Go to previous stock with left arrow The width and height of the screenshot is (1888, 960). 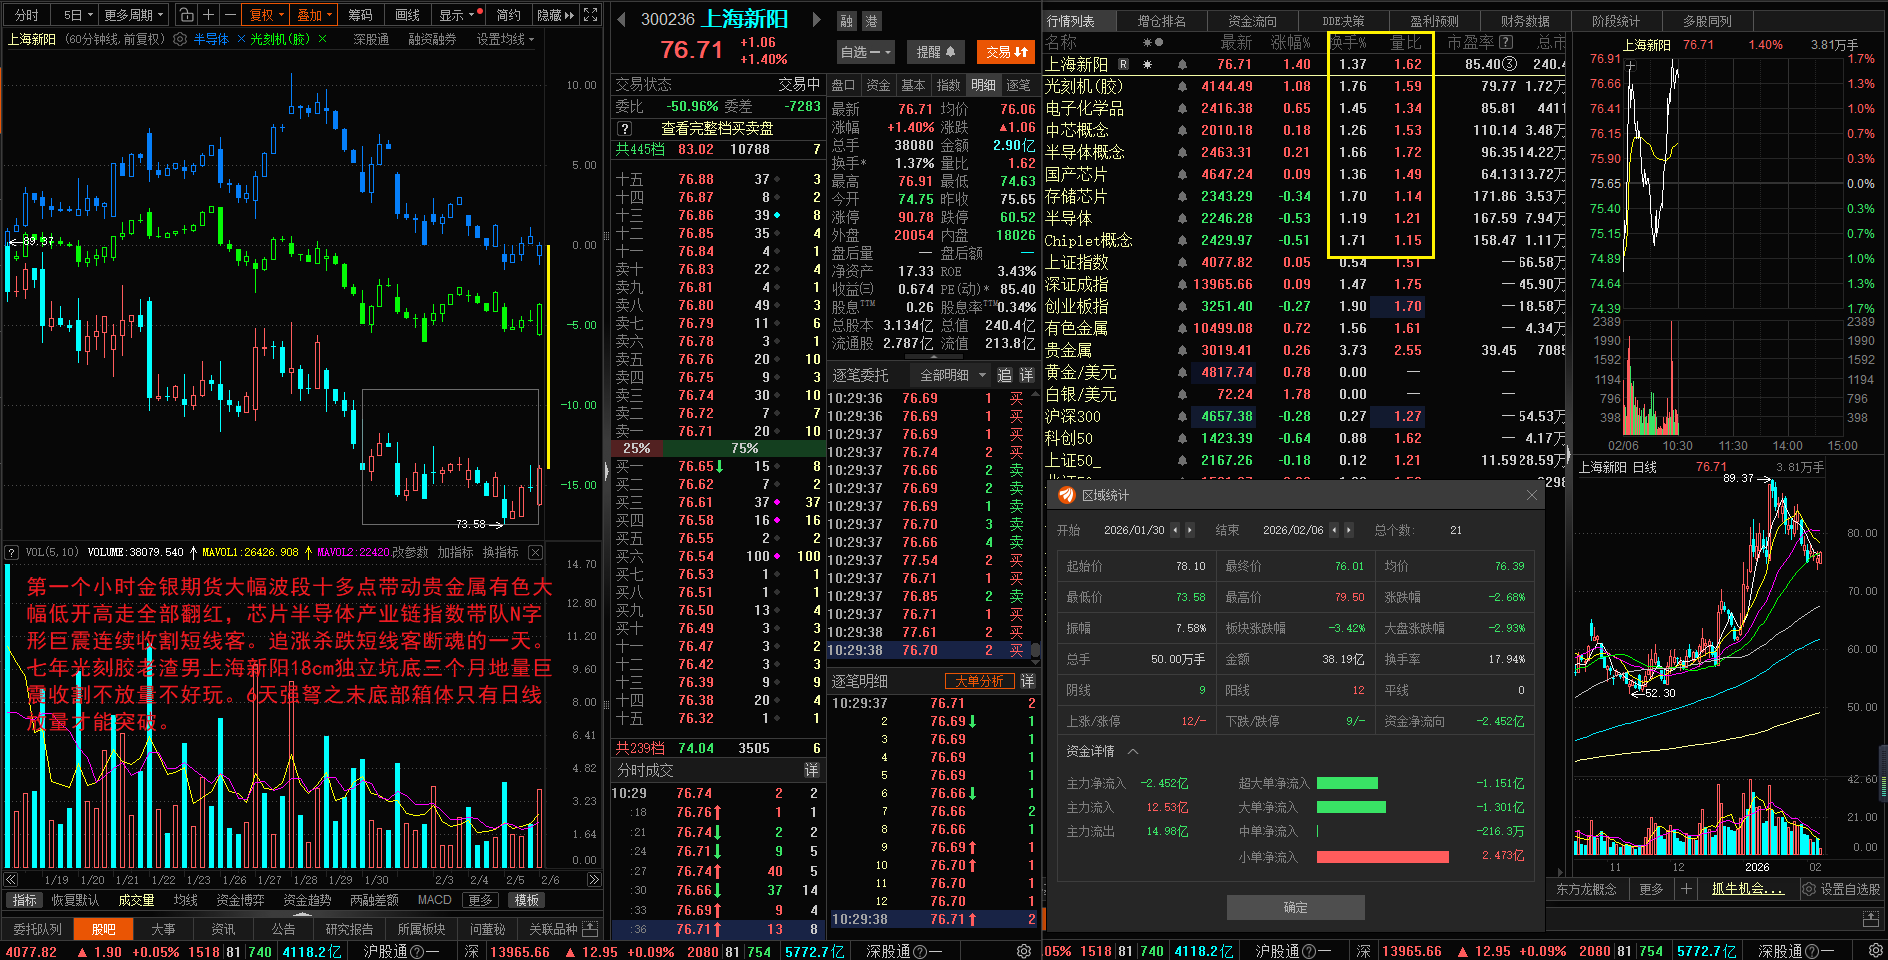pyautogui.click(x=621, y=19)
